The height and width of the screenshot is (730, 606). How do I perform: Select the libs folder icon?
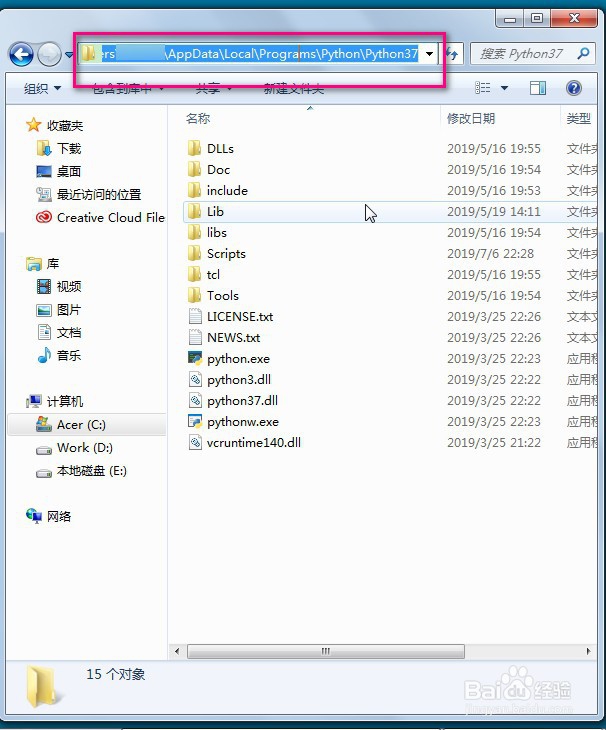(x=195, y=233)
